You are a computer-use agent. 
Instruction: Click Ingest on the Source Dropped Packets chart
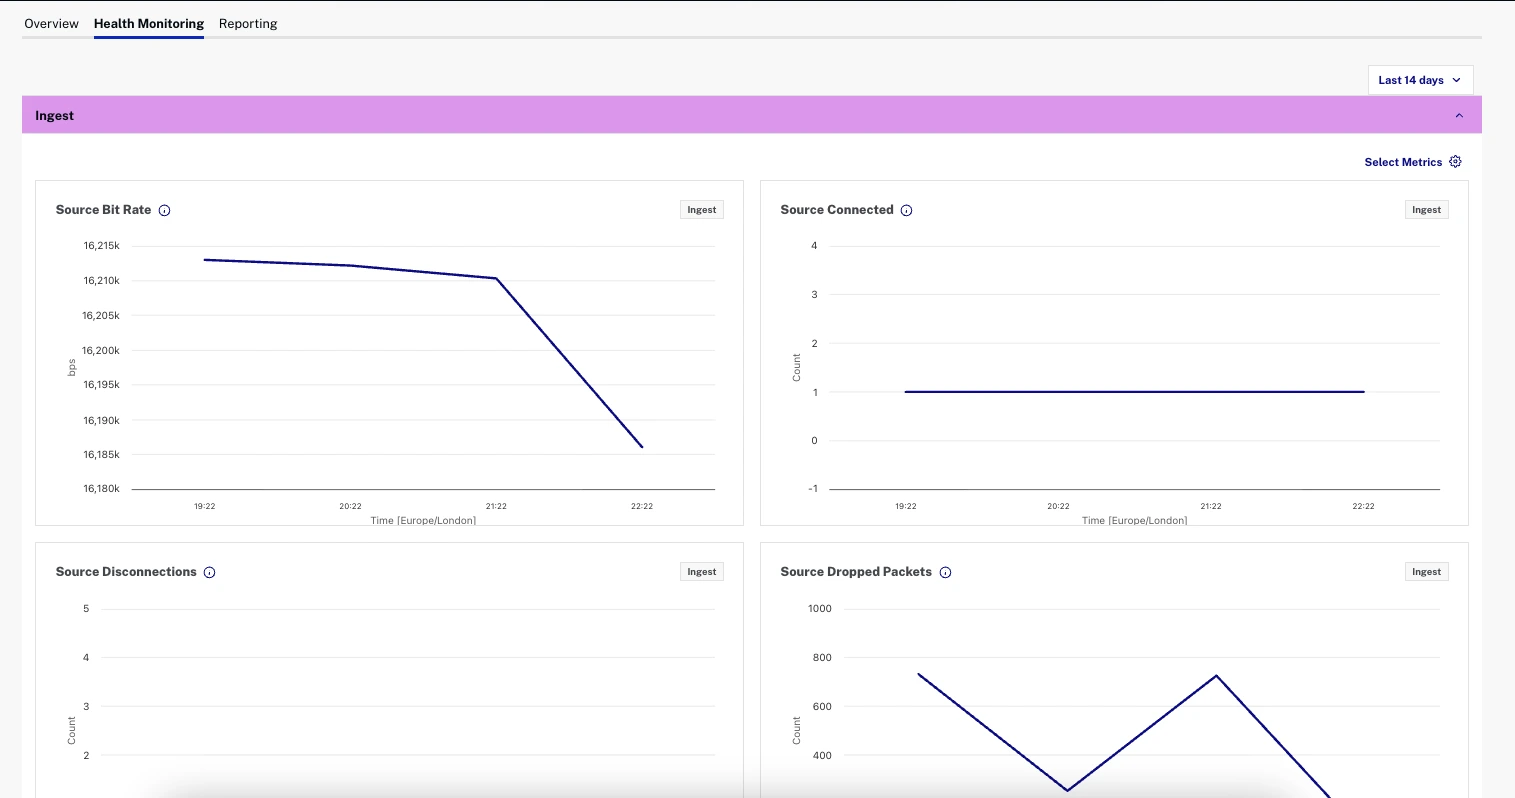click(x=1426, y=571)
